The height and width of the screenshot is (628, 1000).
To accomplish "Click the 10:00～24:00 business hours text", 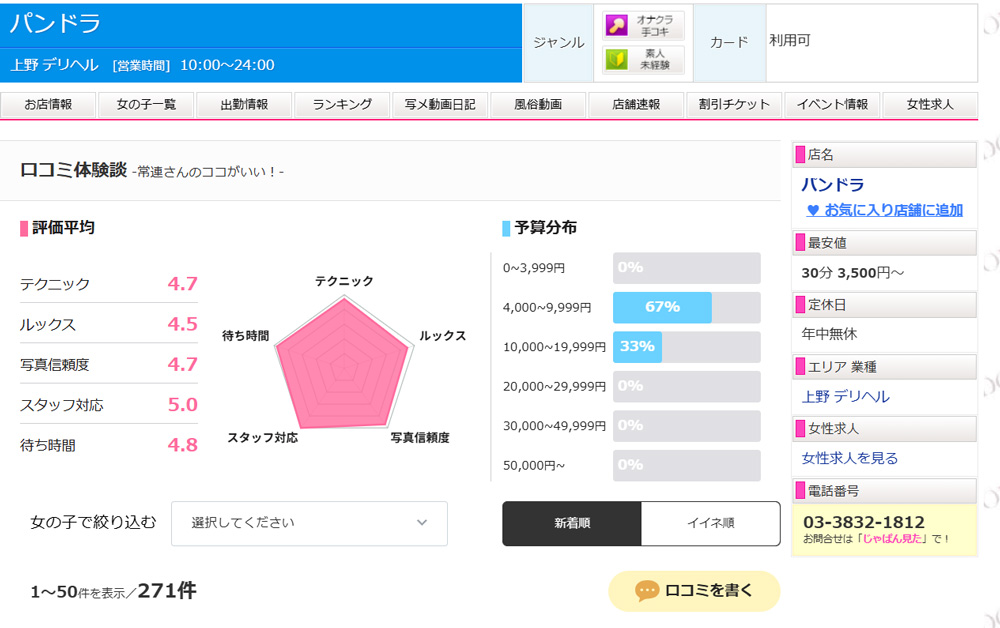I will [227, 65].
